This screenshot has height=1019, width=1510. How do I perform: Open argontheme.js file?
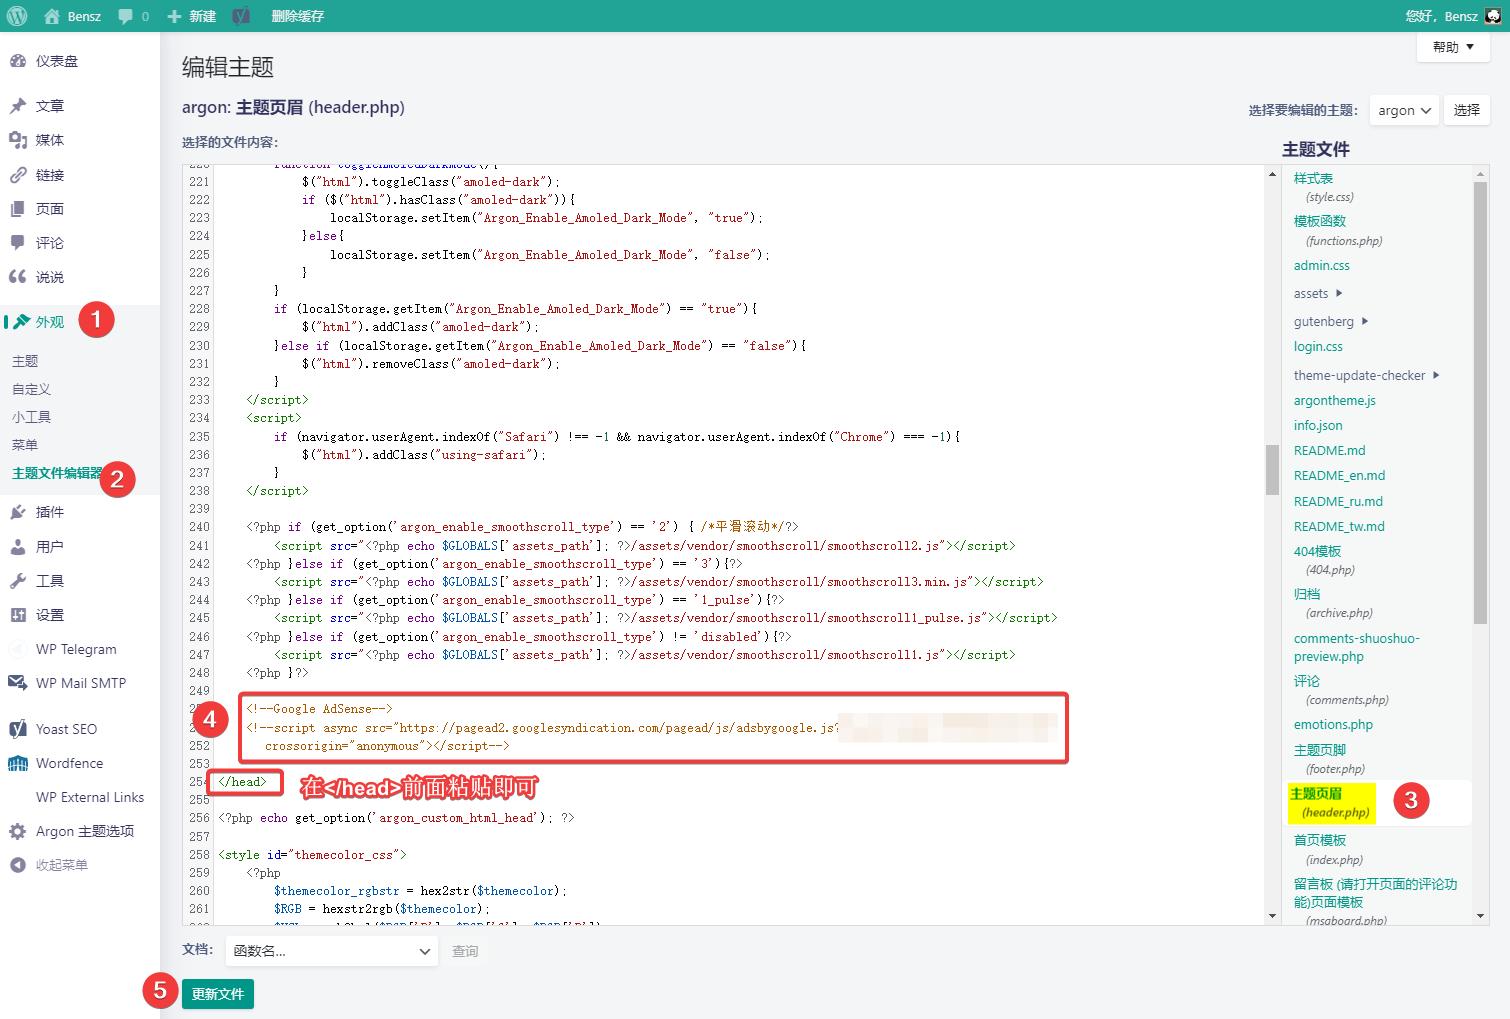(x=1334, y=400)
